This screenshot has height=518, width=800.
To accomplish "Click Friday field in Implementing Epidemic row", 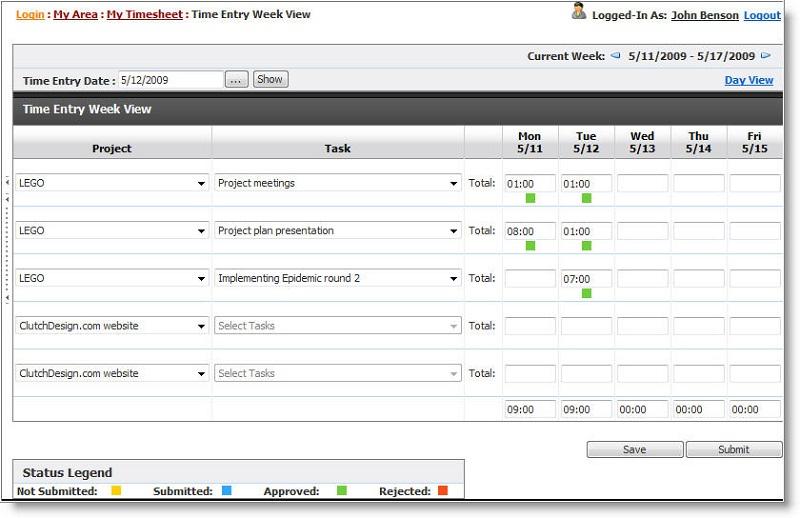I will tap(755, 278).
